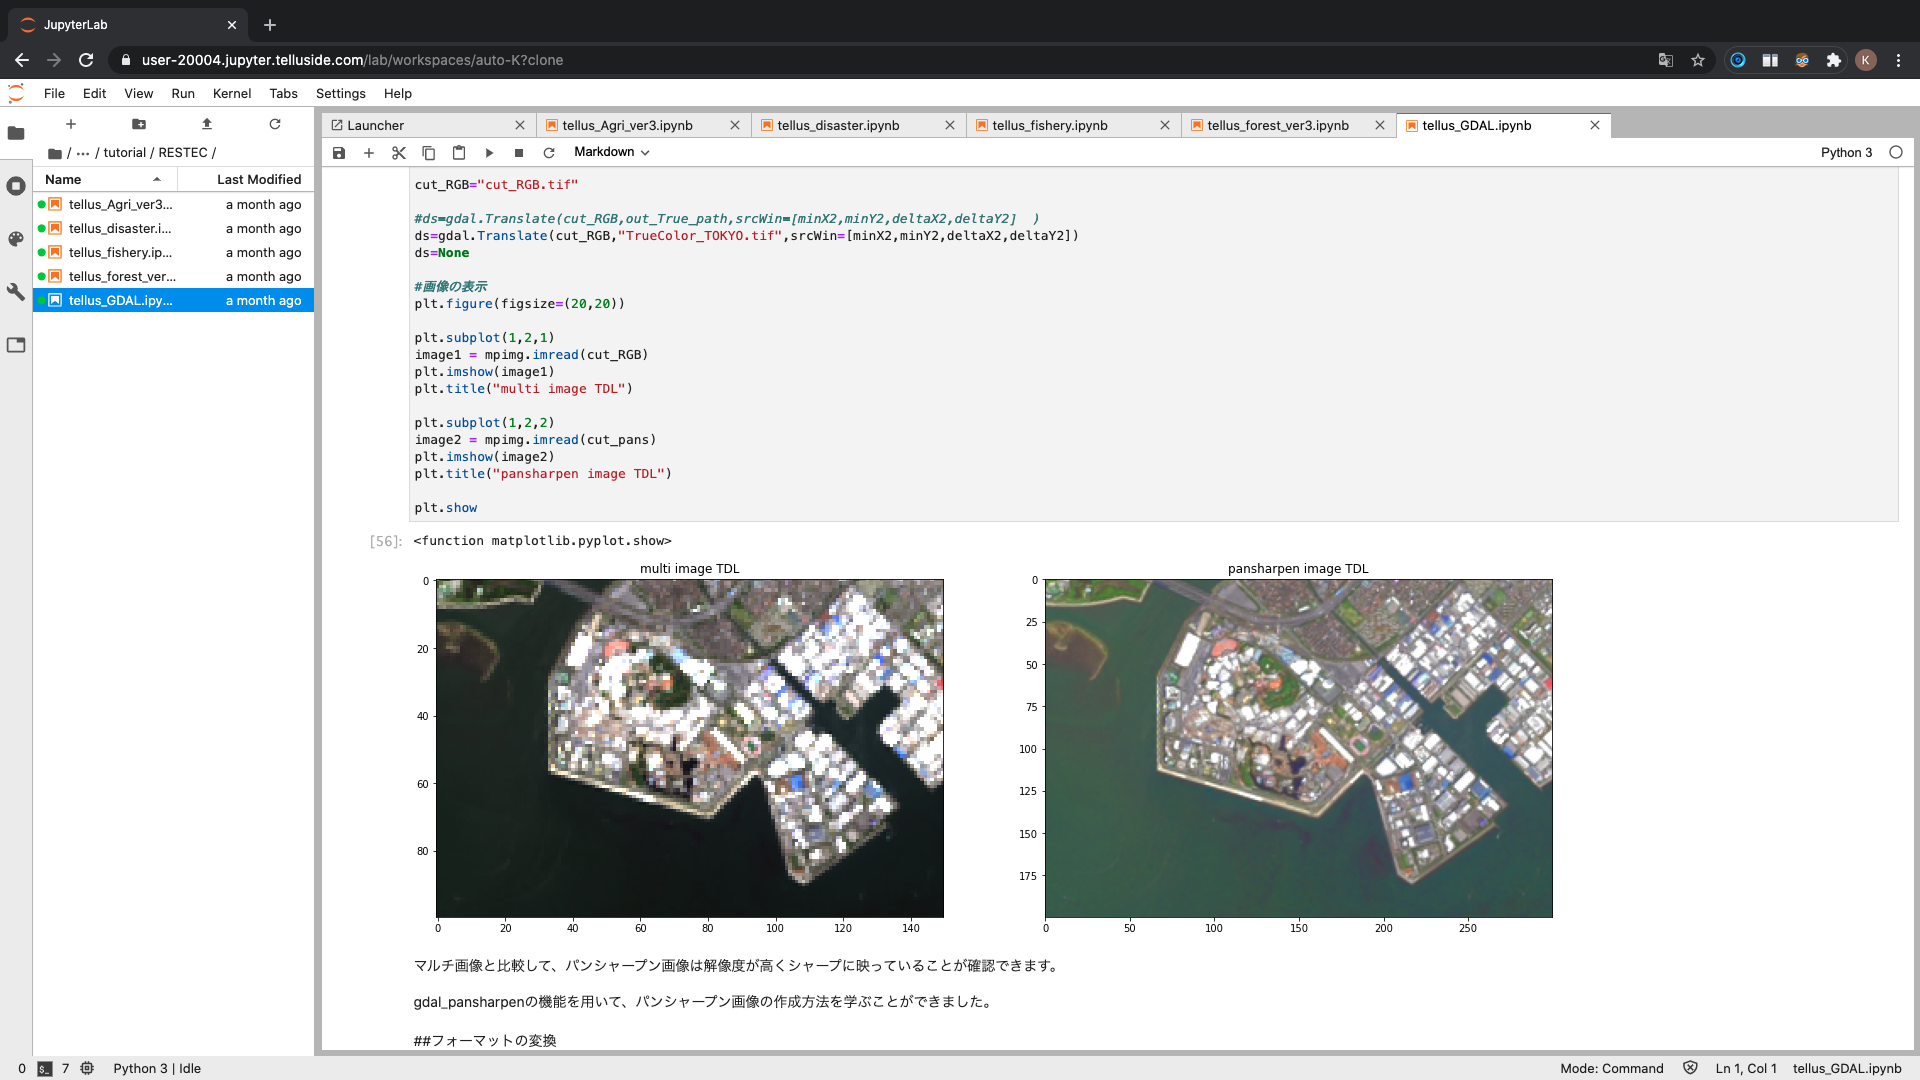Insert a new cell below with plus icon
Screen dimensions: 1920x1080
369,153
